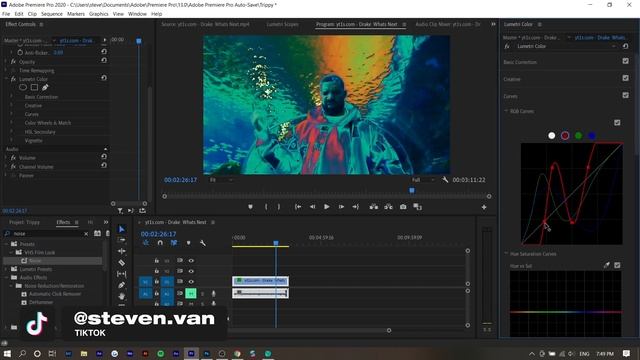640x360 pixels.
Task: Add marker in Program Monitor
Action: tap(250, 207)
